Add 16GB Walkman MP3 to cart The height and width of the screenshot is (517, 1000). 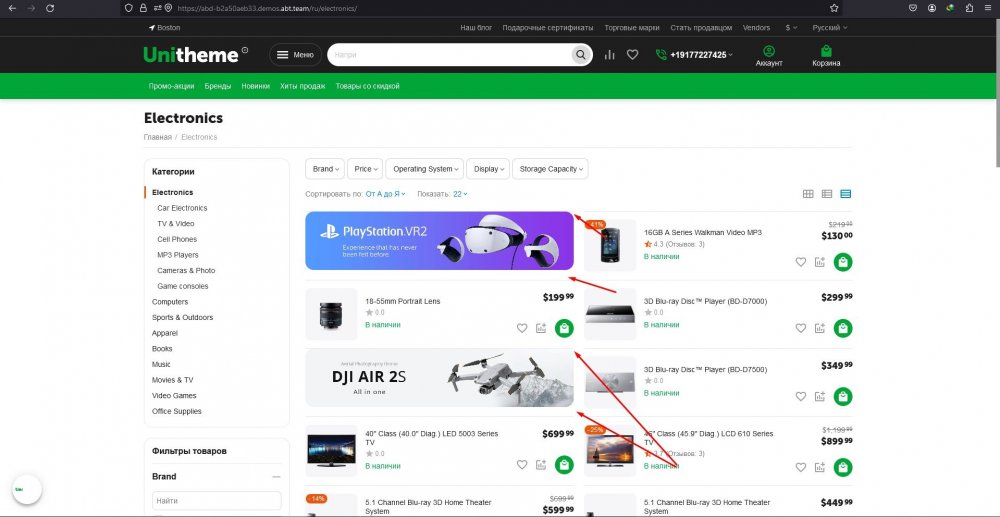[x=843, y=262]
